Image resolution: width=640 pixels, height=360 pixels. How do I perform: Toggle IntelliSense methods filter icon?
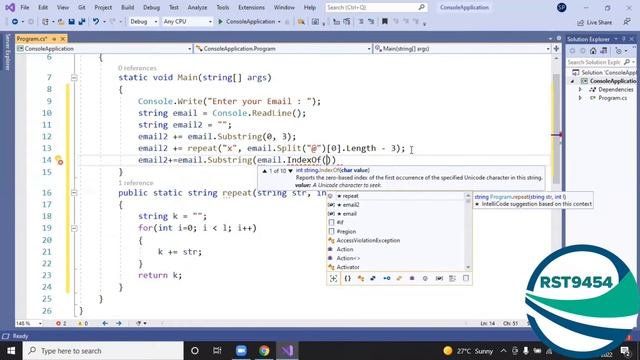pyautogui.click(x=425, y=278)
